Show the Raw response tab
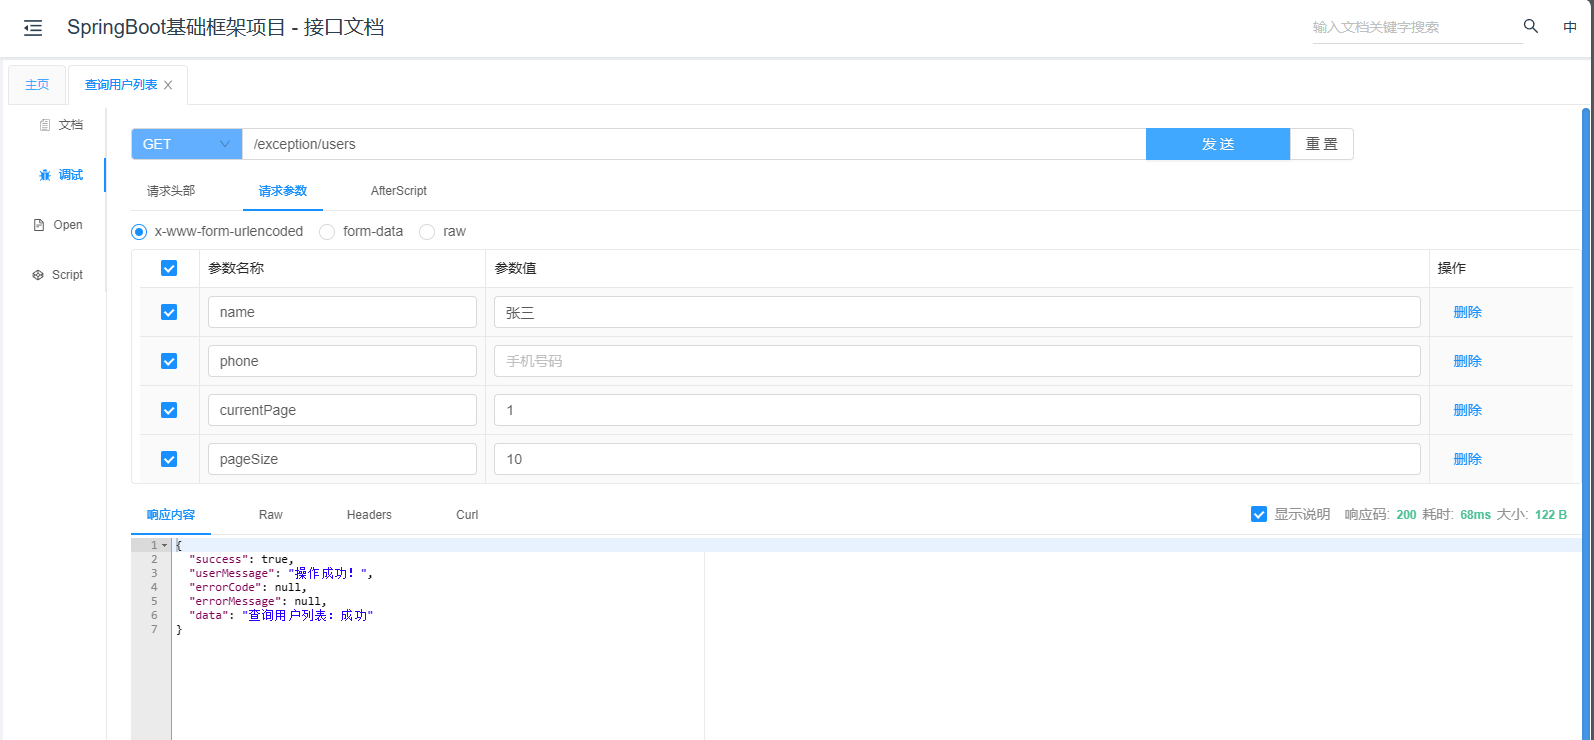The height and width of the screenshot is (740, 1594). 271,515
